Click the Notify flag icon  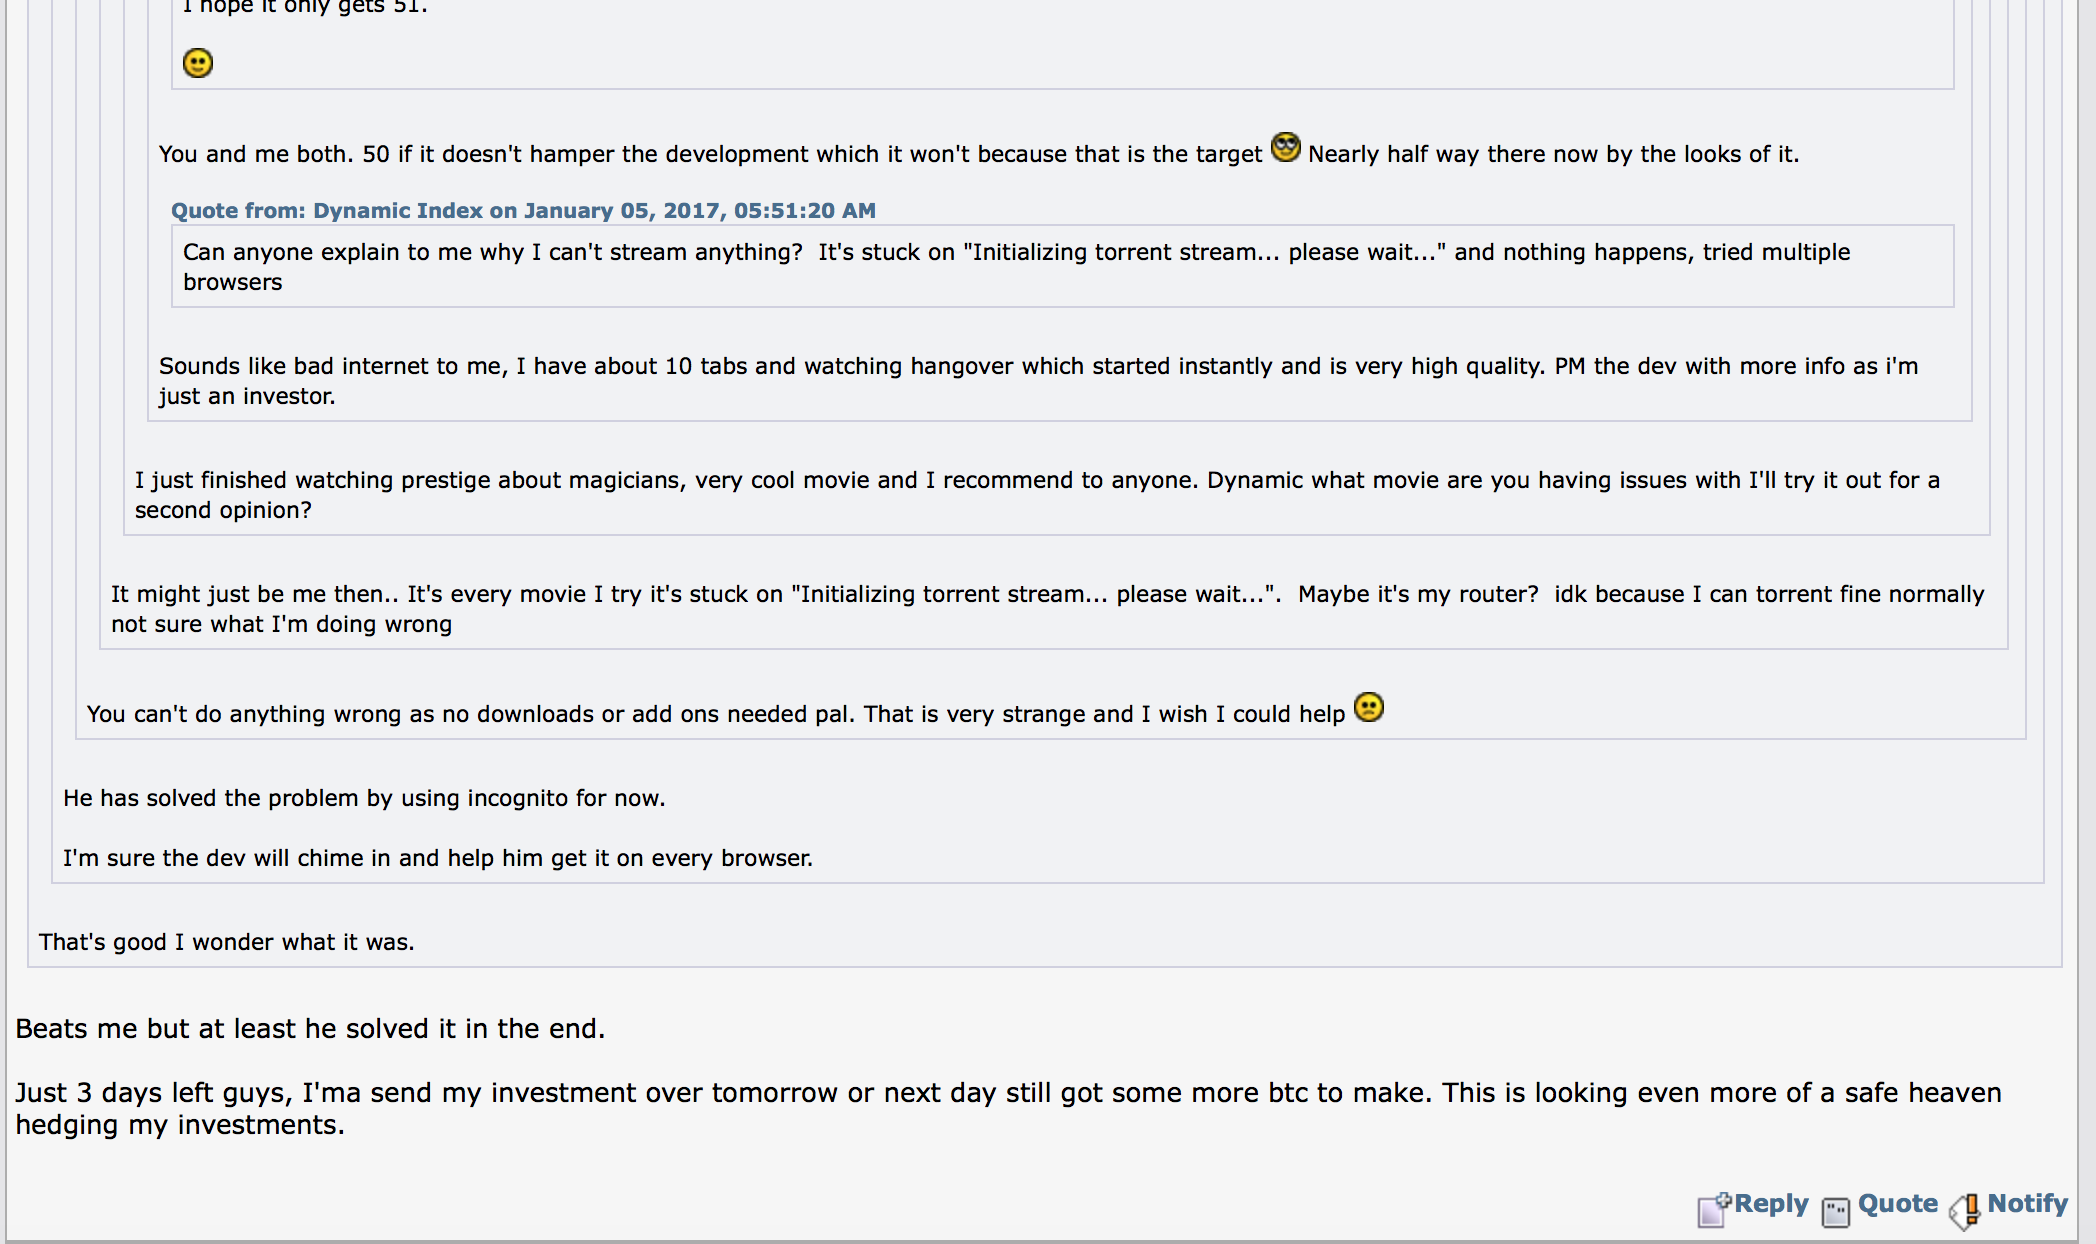(x=1965, y=1210)
